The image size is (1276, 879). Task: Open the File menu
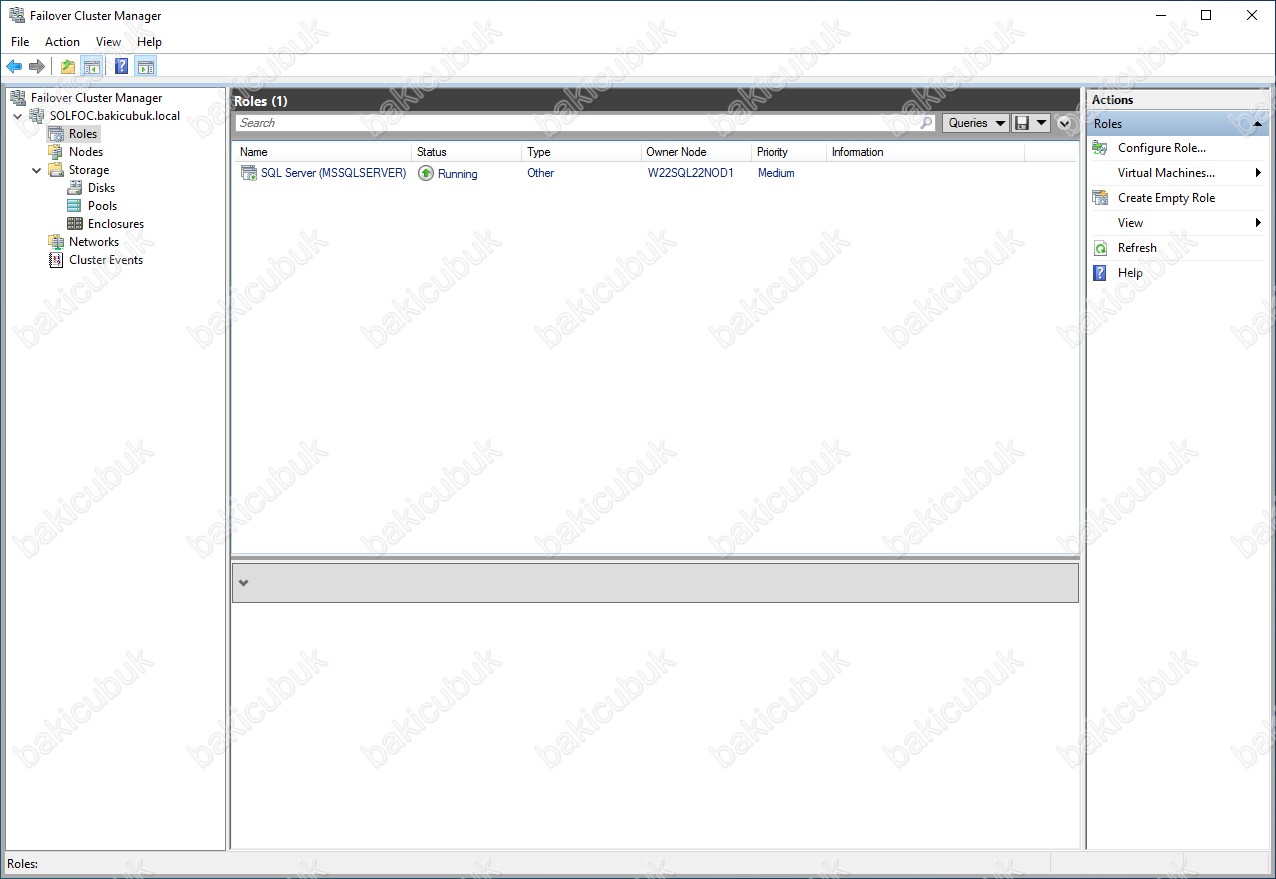[20, 42]
